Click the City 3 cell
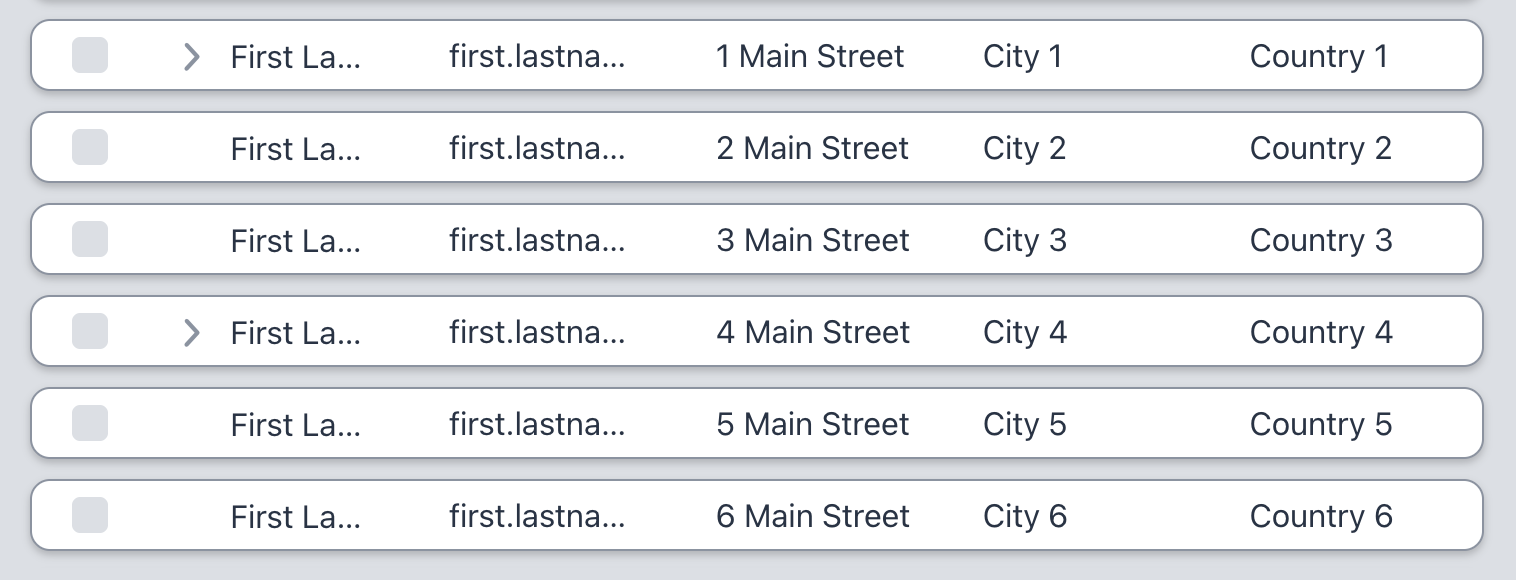Screen dimensions: 1516x580 pyautogui.click(x=1025, y=241)
